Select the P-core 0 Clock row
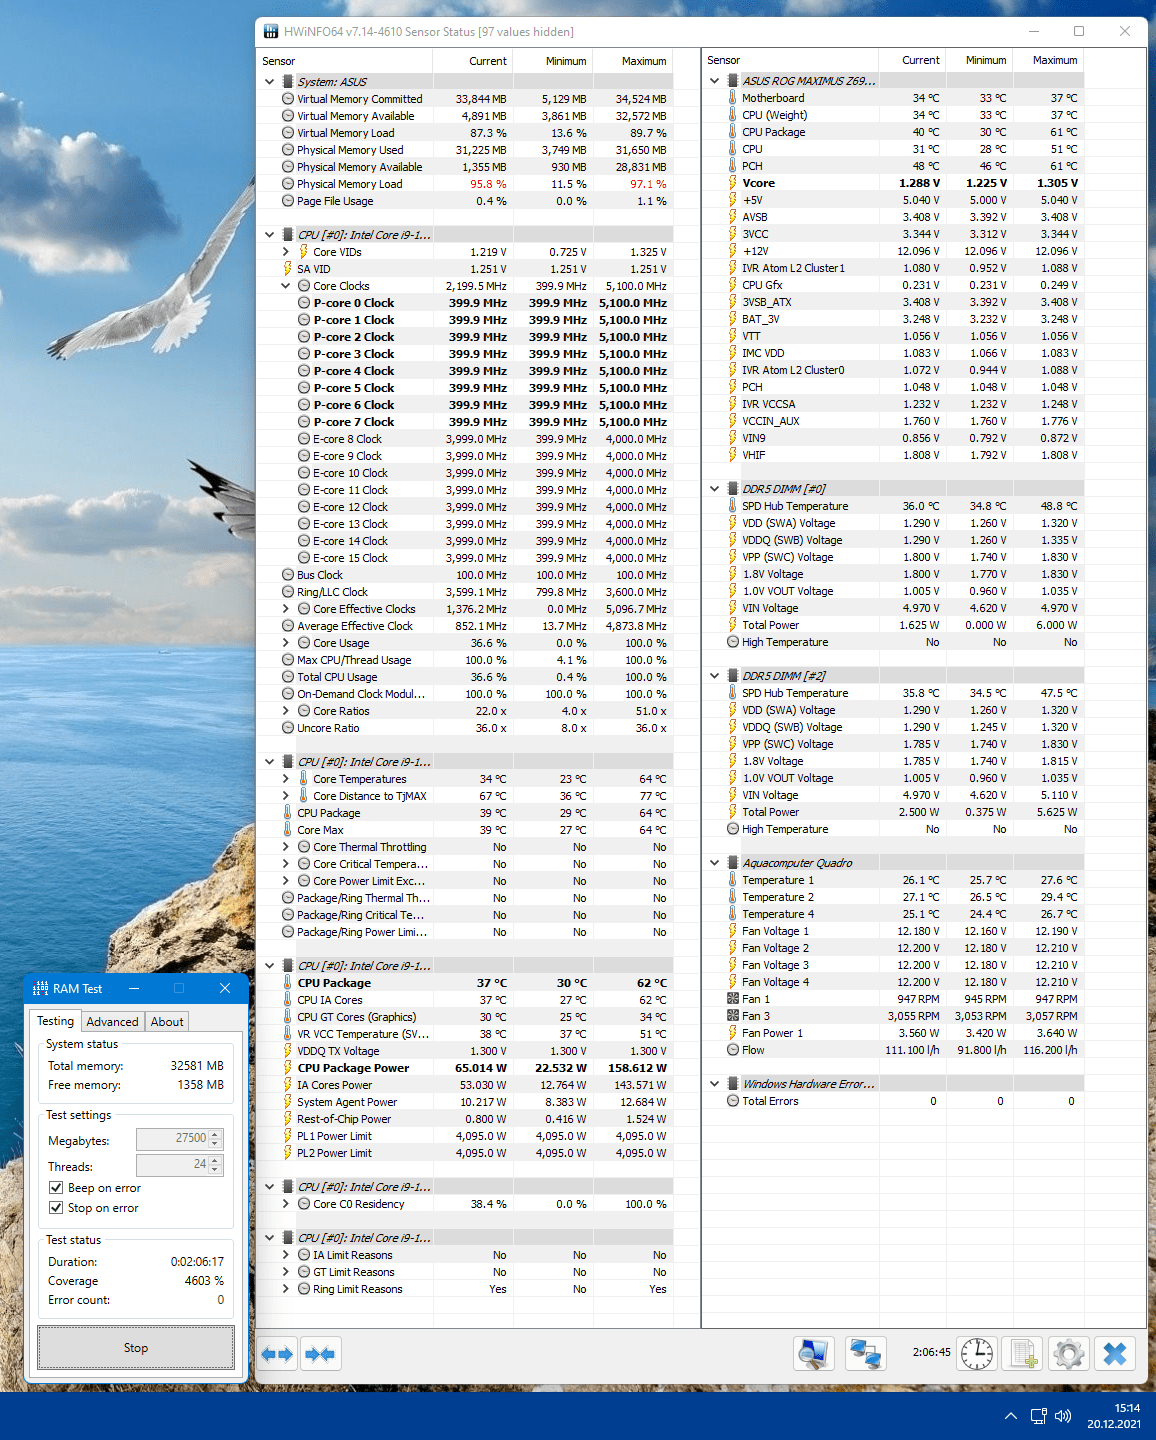 click(465, 303)
